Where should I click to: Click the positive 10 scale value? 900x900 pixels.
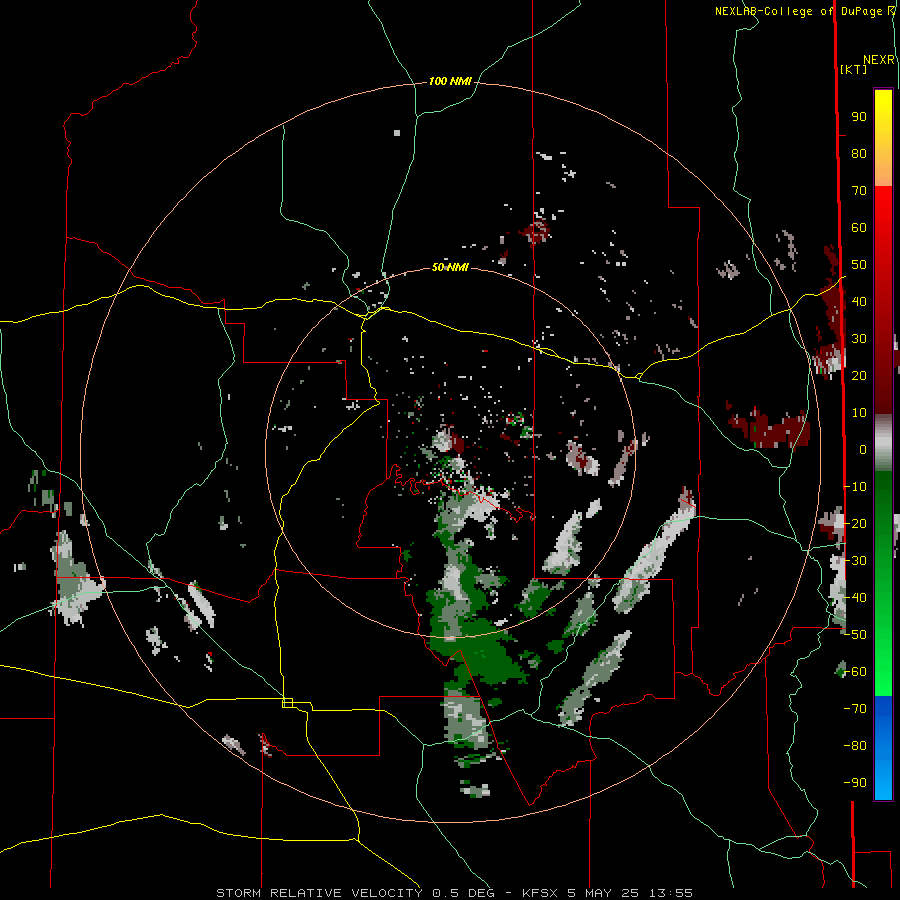pos(859,413)
